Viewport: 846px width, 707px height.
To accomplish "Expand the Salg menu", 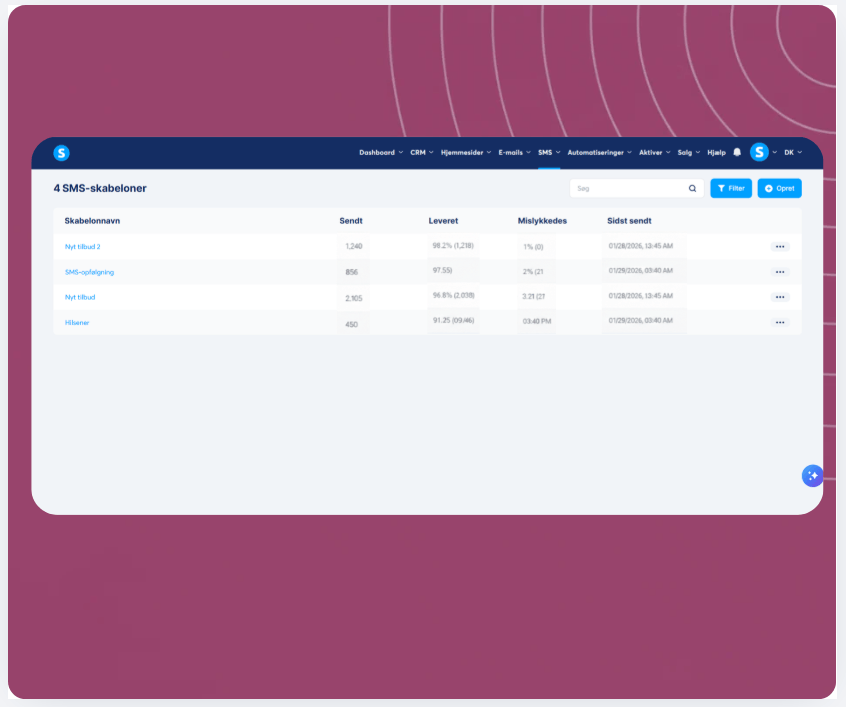I will coord(688,153).
